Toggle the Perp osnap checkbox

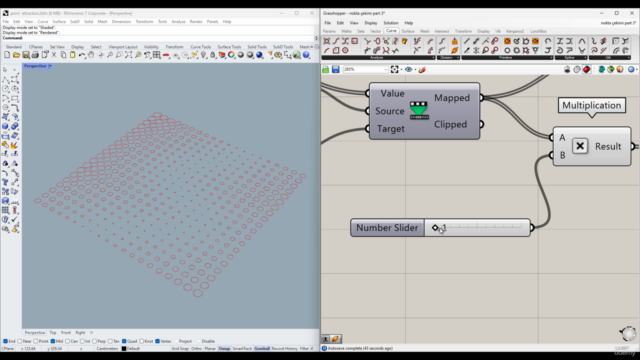tap(95, 341)
